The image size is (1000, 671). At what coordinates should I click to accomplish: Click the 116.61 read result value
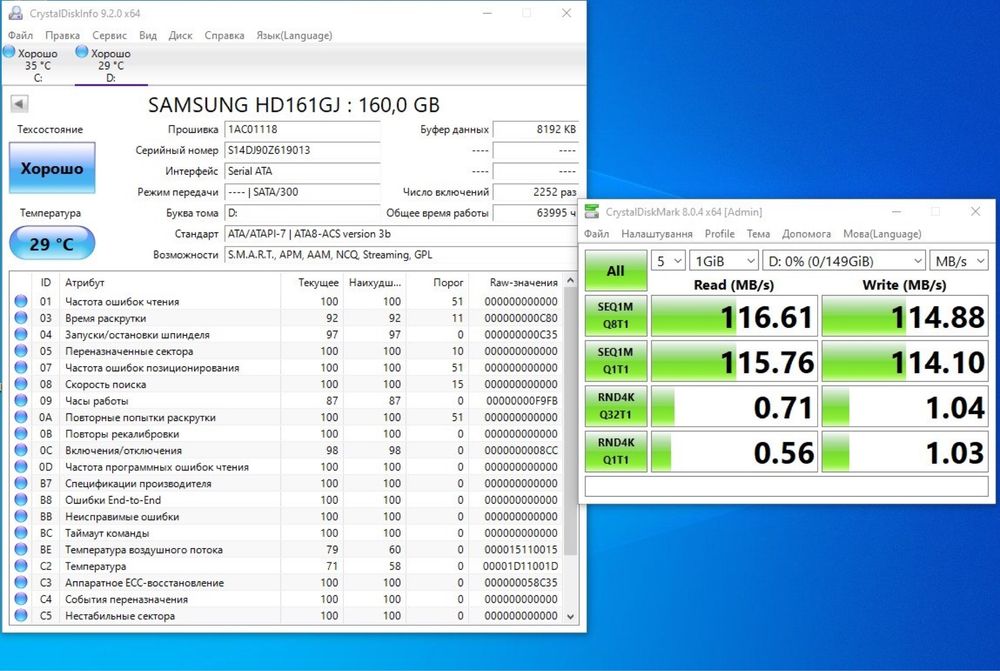(x=767, y=317)
